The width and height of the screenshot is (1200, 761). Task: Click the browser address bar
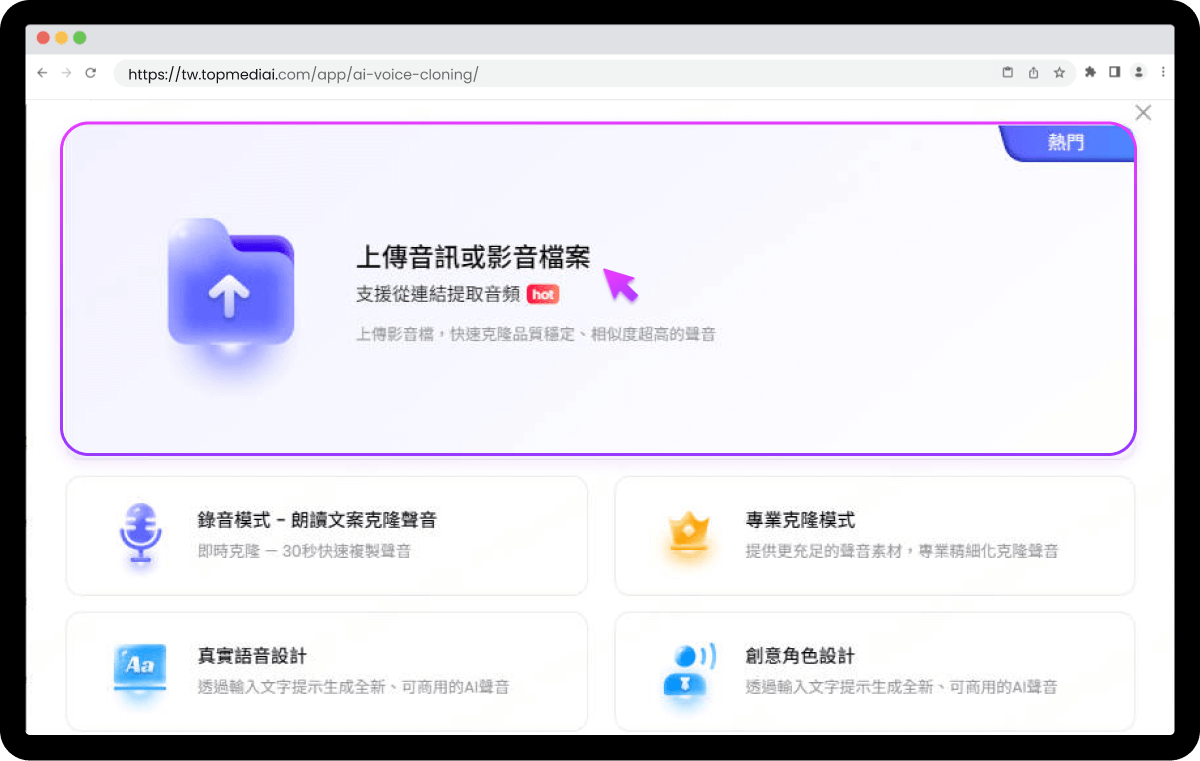click(x=400, y=72)
